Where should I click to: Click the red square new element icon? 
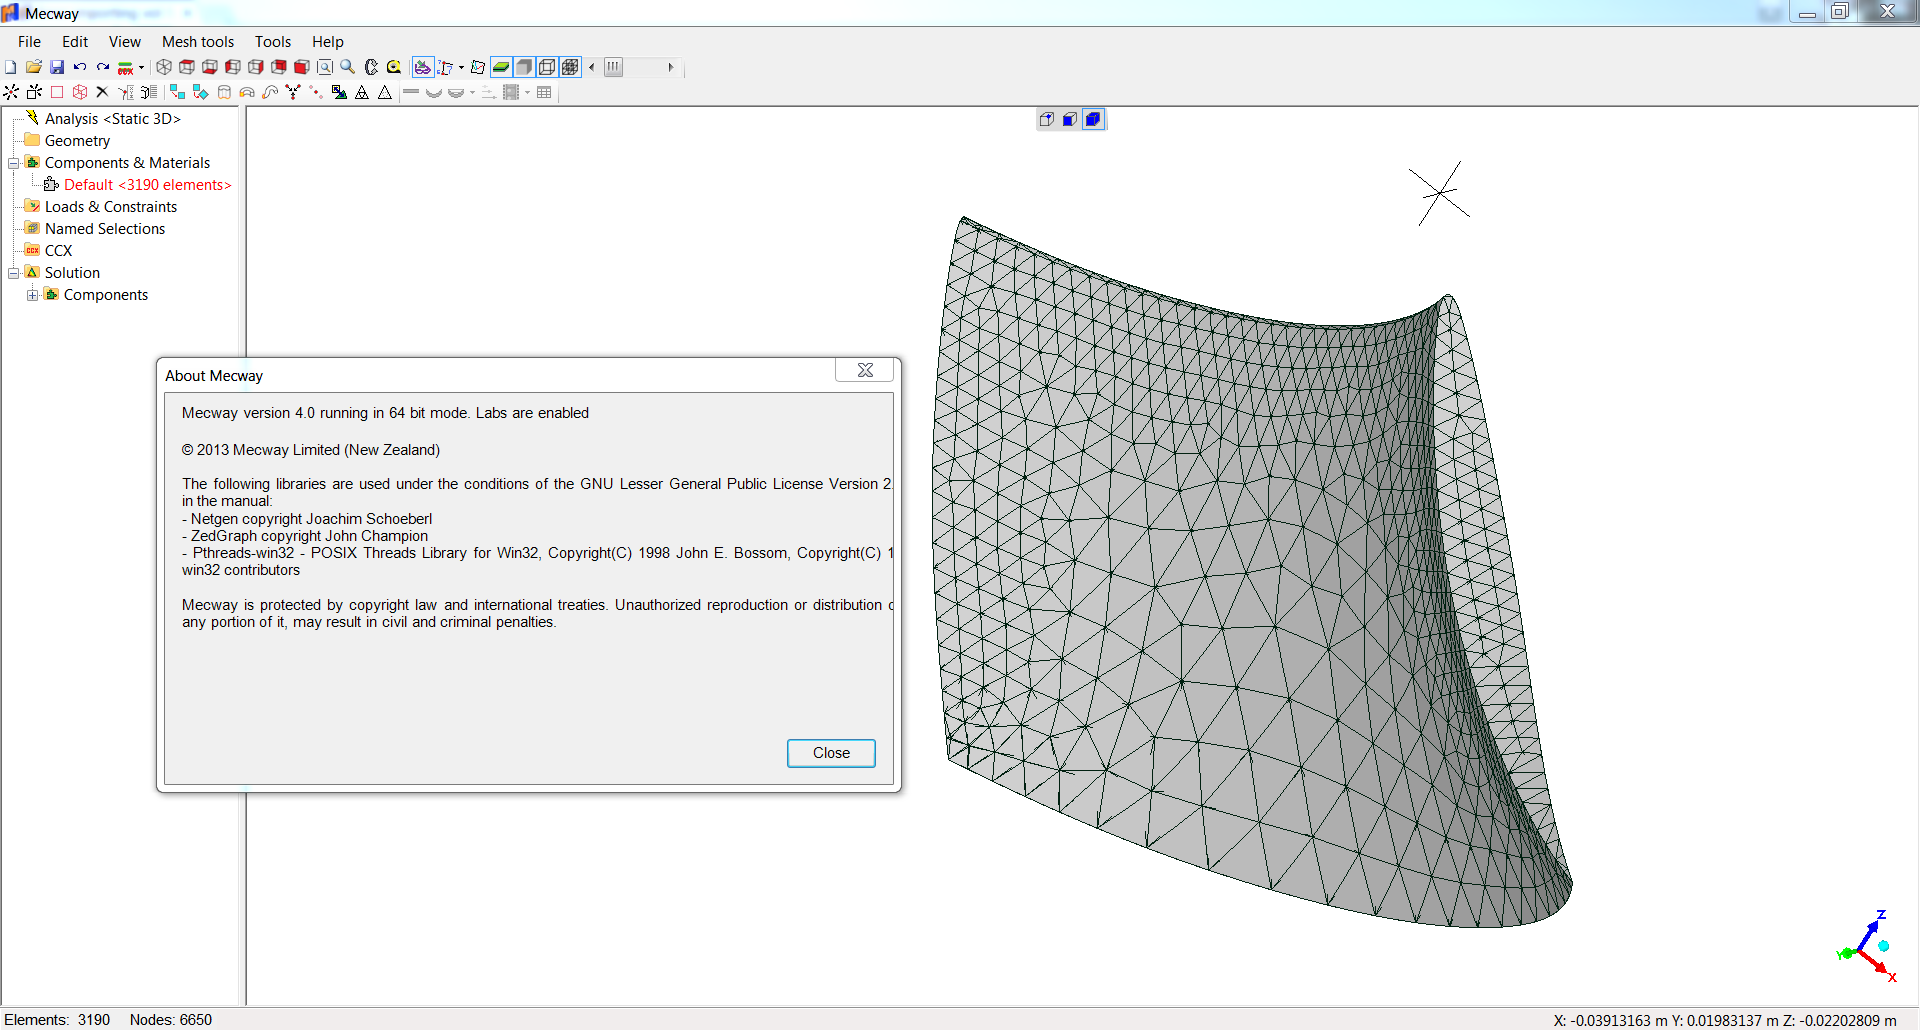[x=57, y=92]
